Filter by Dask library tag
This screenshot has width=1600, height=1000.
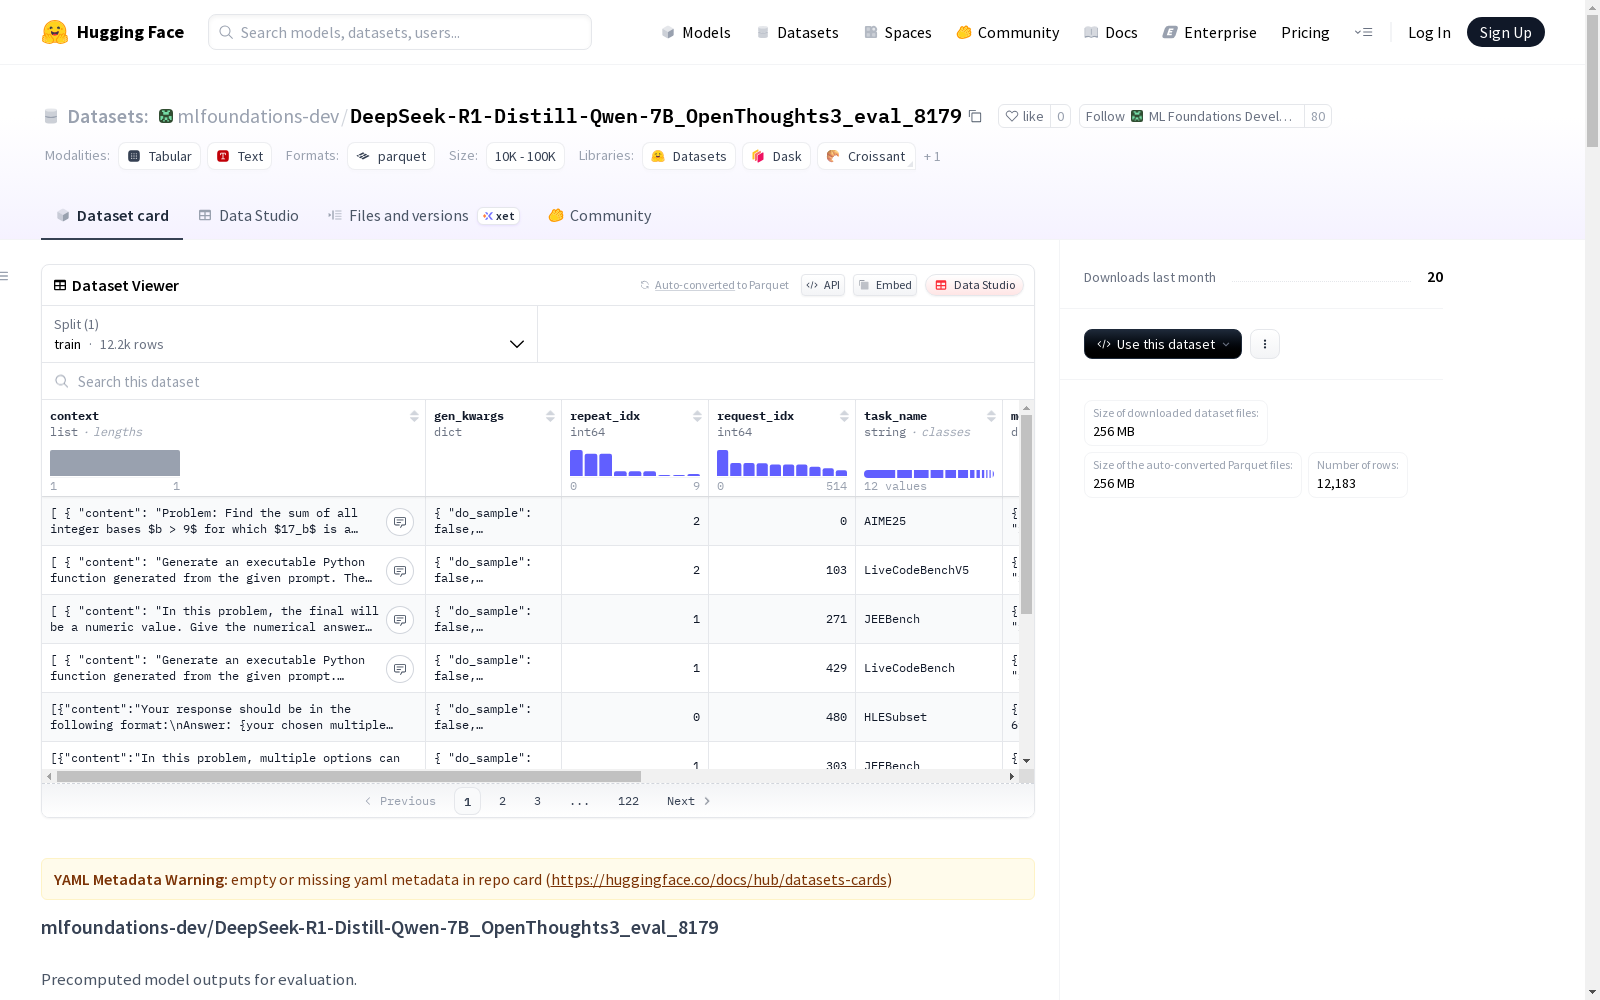pos(776,156)
